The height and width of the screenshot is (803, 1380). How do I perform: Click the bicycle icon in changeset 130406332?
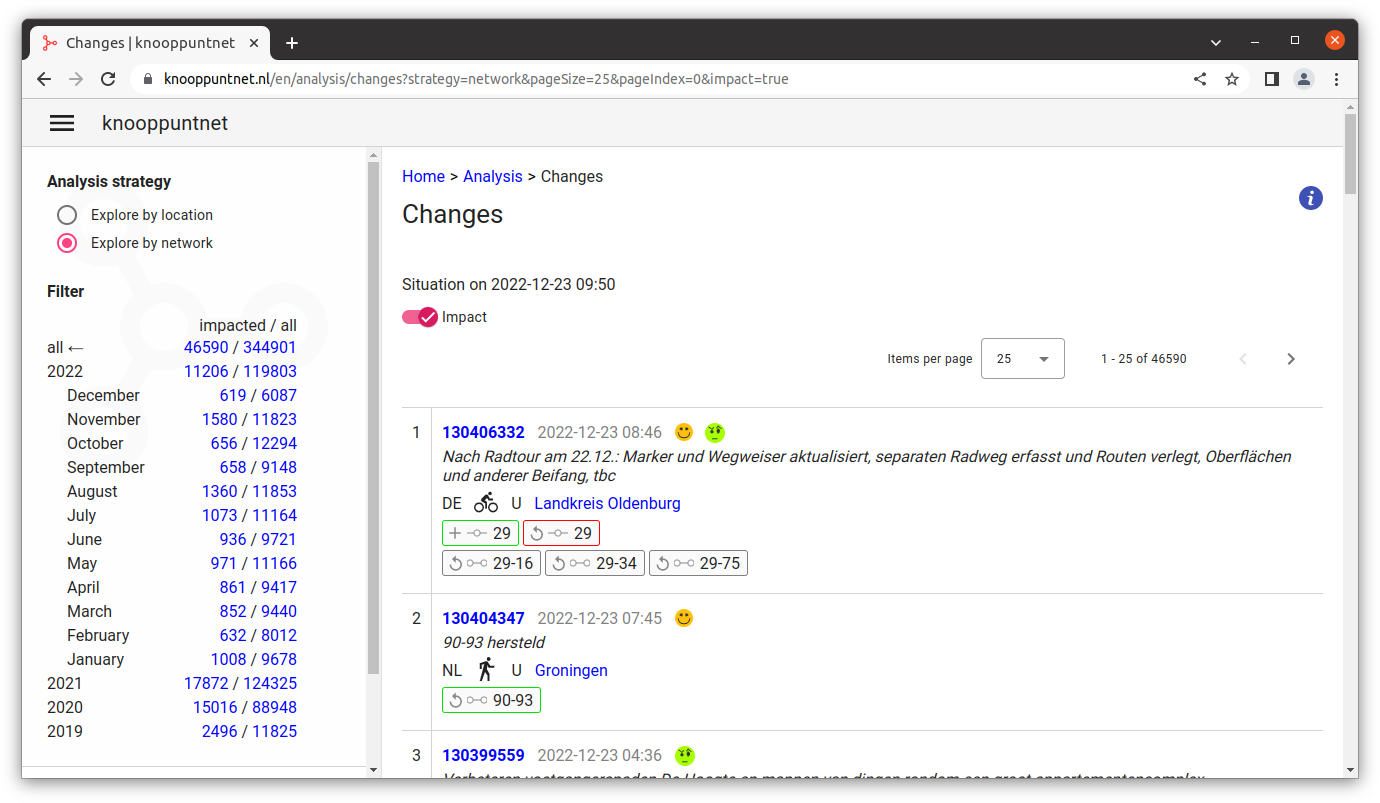(486, 503)
